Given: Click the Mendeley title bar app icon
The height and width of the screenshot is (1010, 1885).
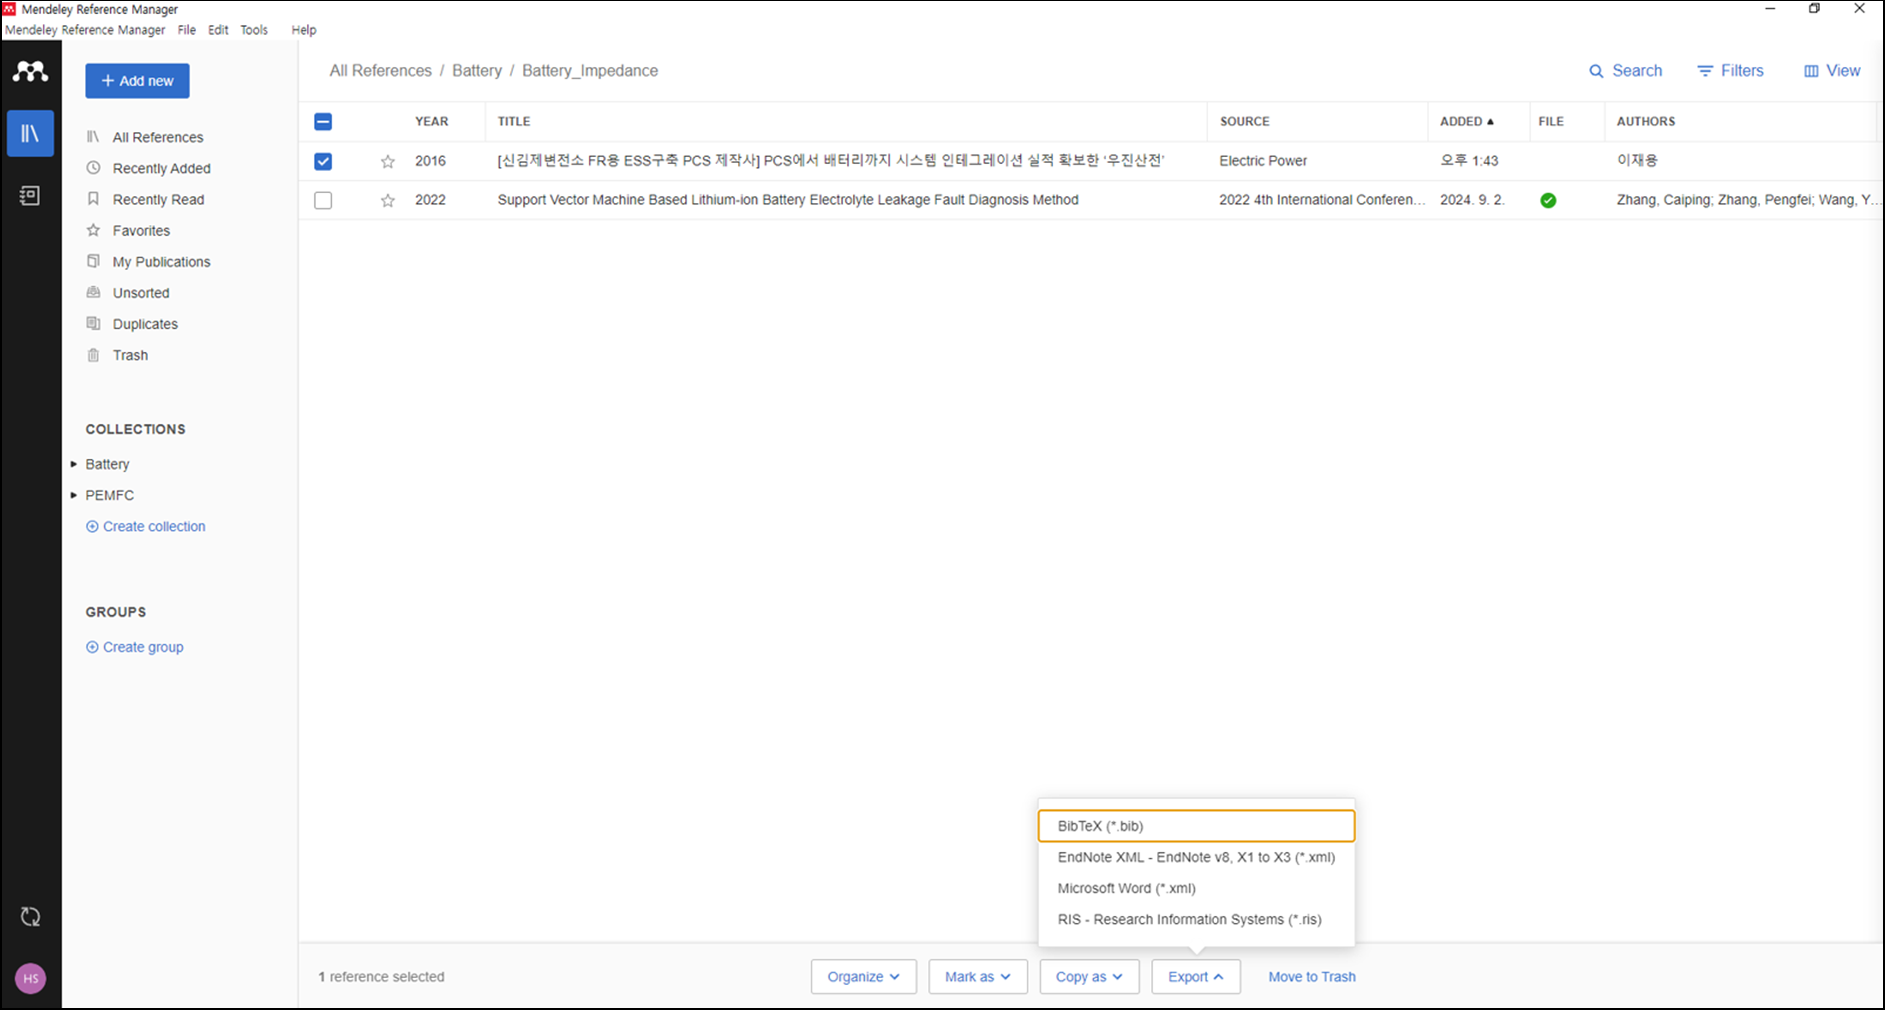Looking at the screenshot, I should [x=9, y=9].
